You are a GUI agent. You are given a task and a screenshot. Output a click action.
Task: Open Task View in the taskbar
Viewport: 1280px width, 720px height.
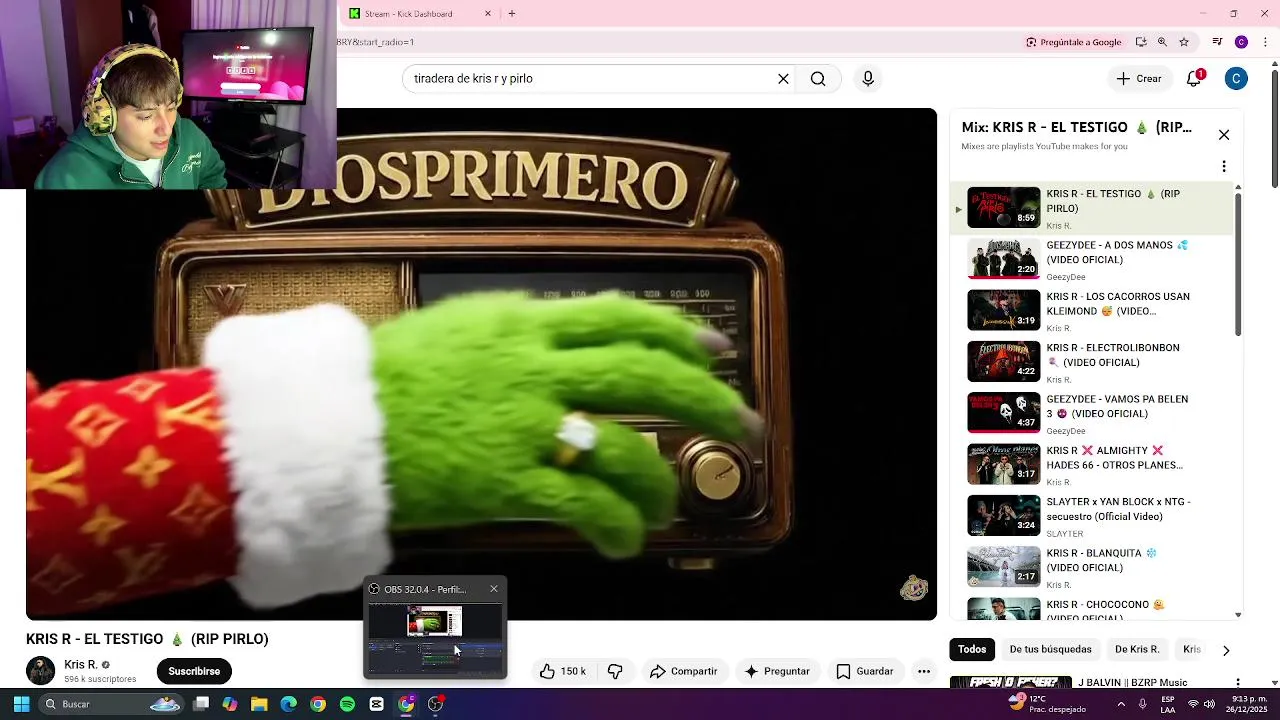coord(201,704)
